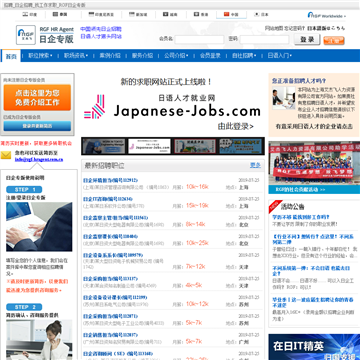Click the recruiter office photo thumbnail
360x360 pixels.
click(x=284, y=98)
